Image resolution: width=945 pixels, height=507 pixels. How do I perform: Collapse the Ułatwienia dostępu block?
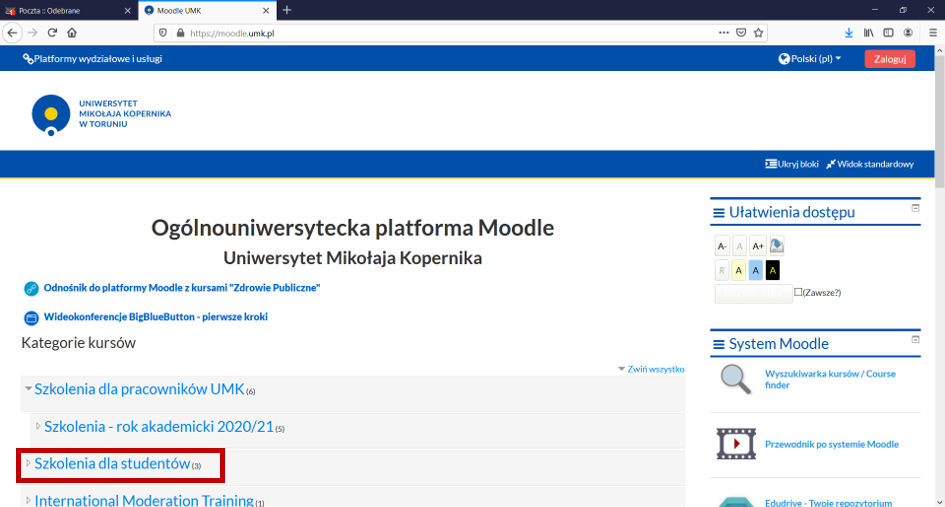915,208
